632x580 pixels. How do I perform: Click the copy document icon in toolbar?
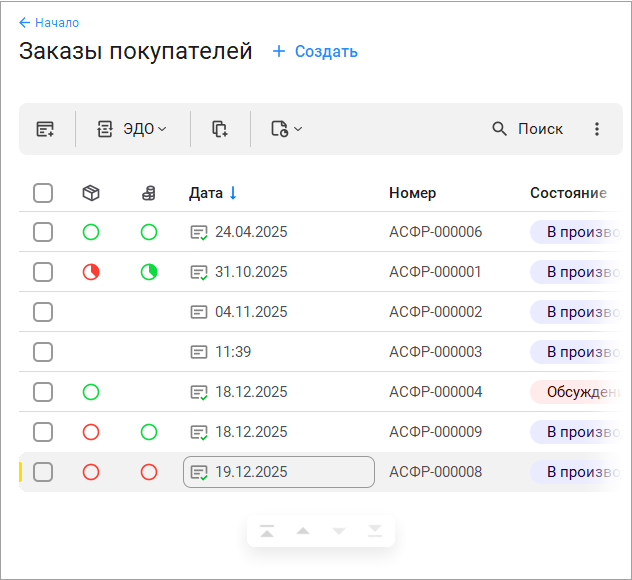[220, 129]
